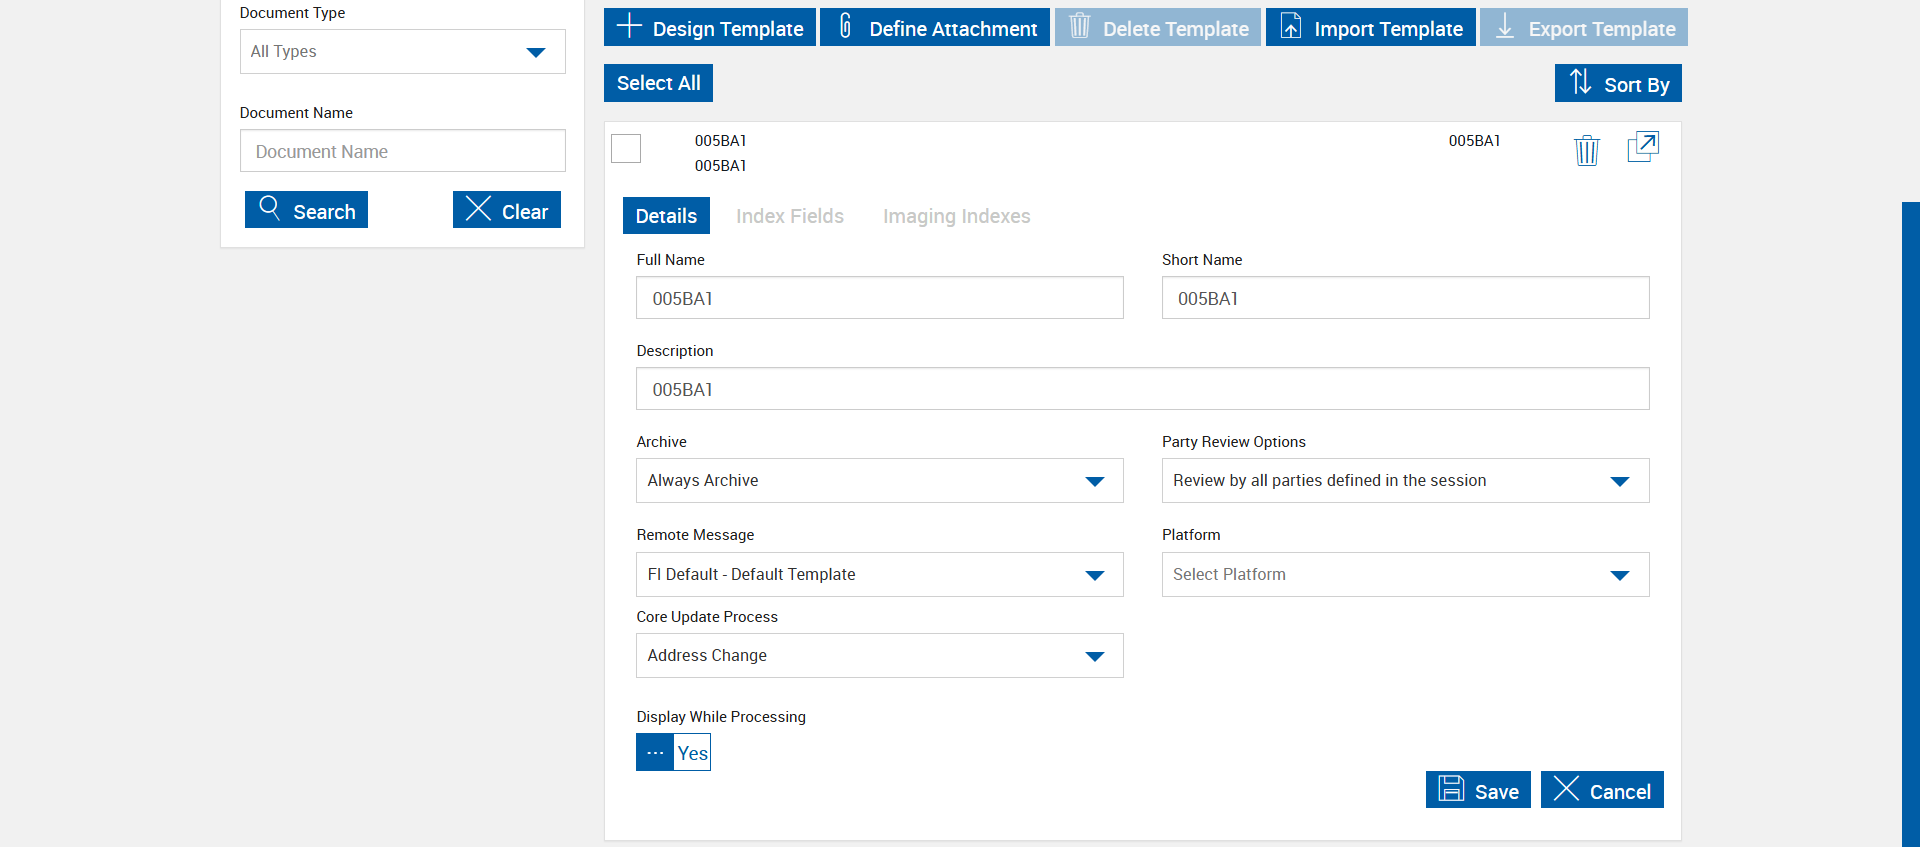The image size is (1920, 847).
Task: Click into the Document Name search field
Action: pyautogui.click(x=402, y=151)
